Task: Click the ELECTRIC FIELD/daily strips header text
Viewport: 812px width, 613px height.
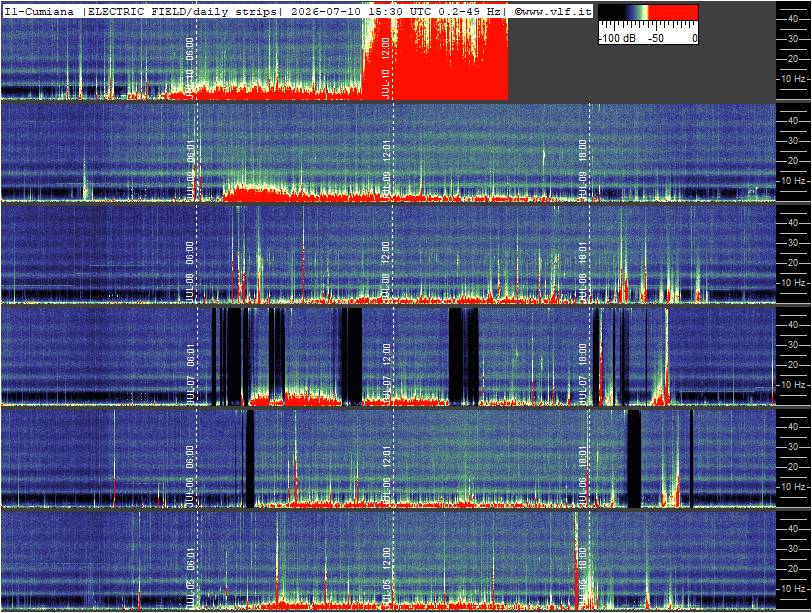Action: [181, 11]
